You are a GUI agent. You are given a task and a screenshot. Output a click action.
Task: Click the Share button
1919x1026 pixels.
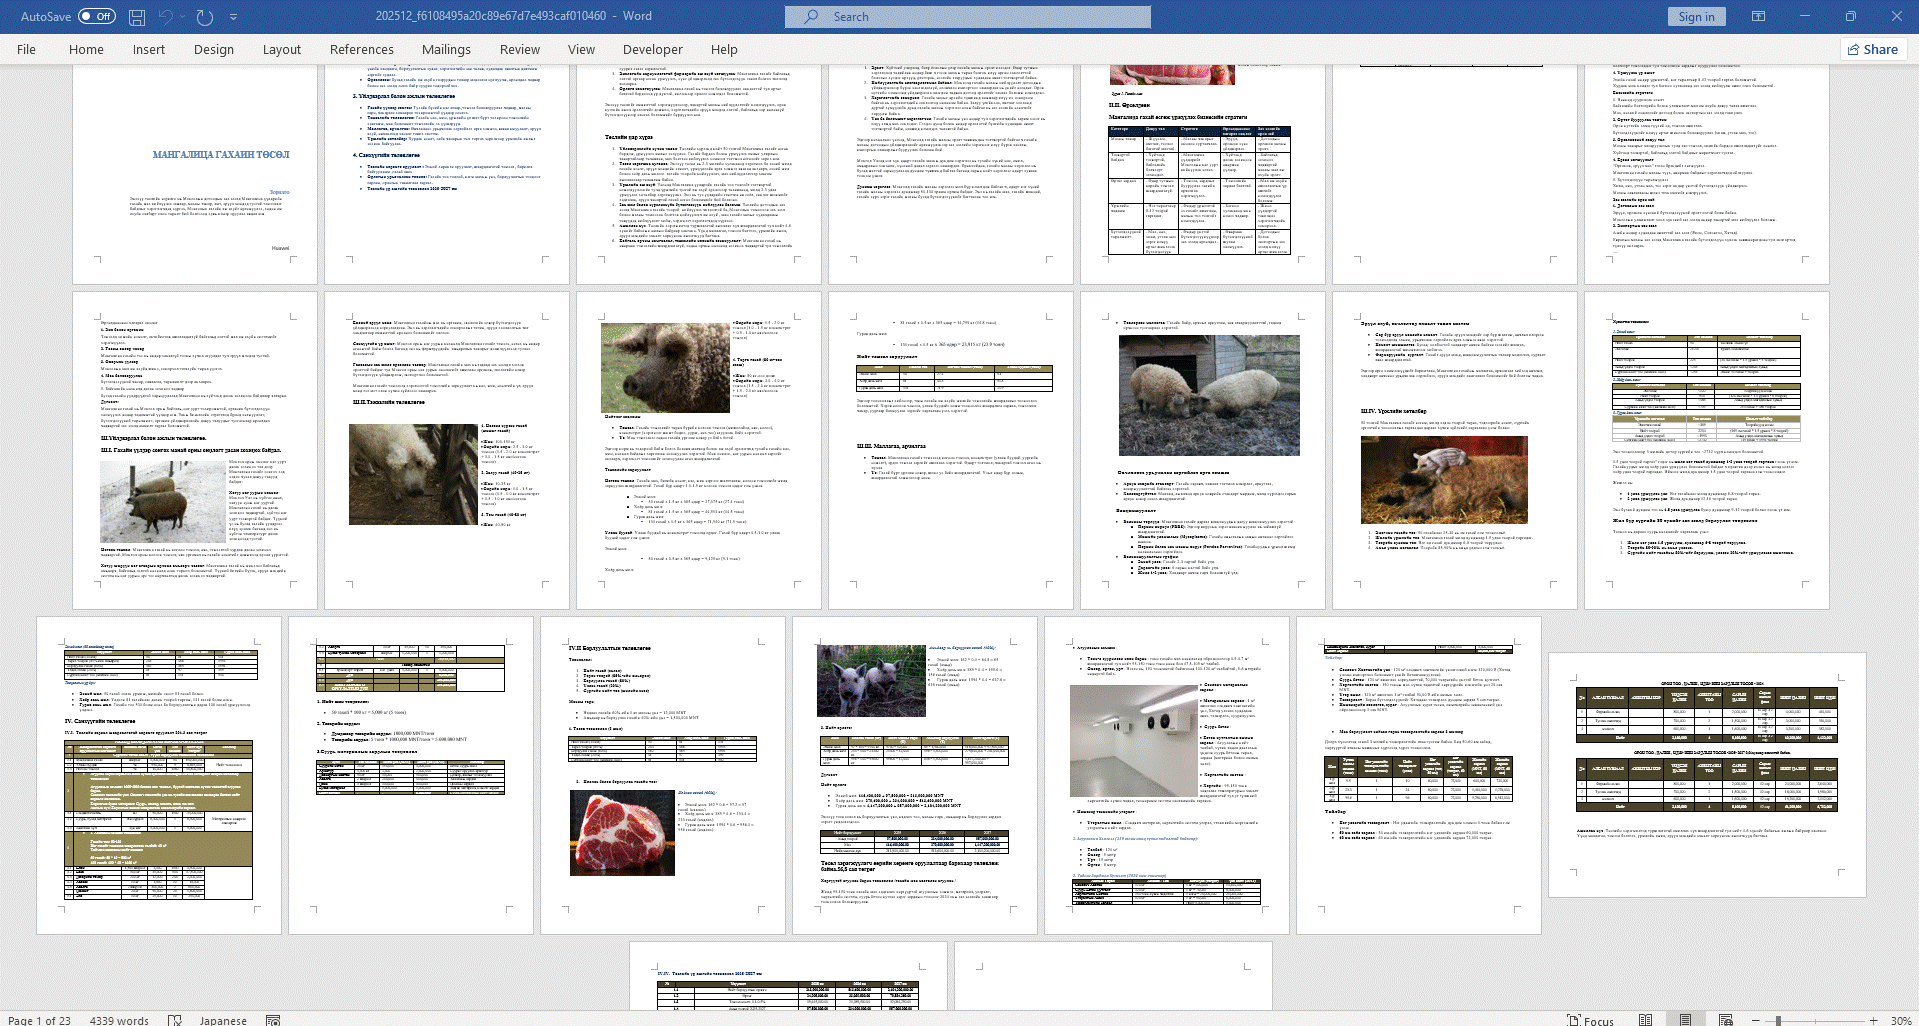tap(1872, 49)
